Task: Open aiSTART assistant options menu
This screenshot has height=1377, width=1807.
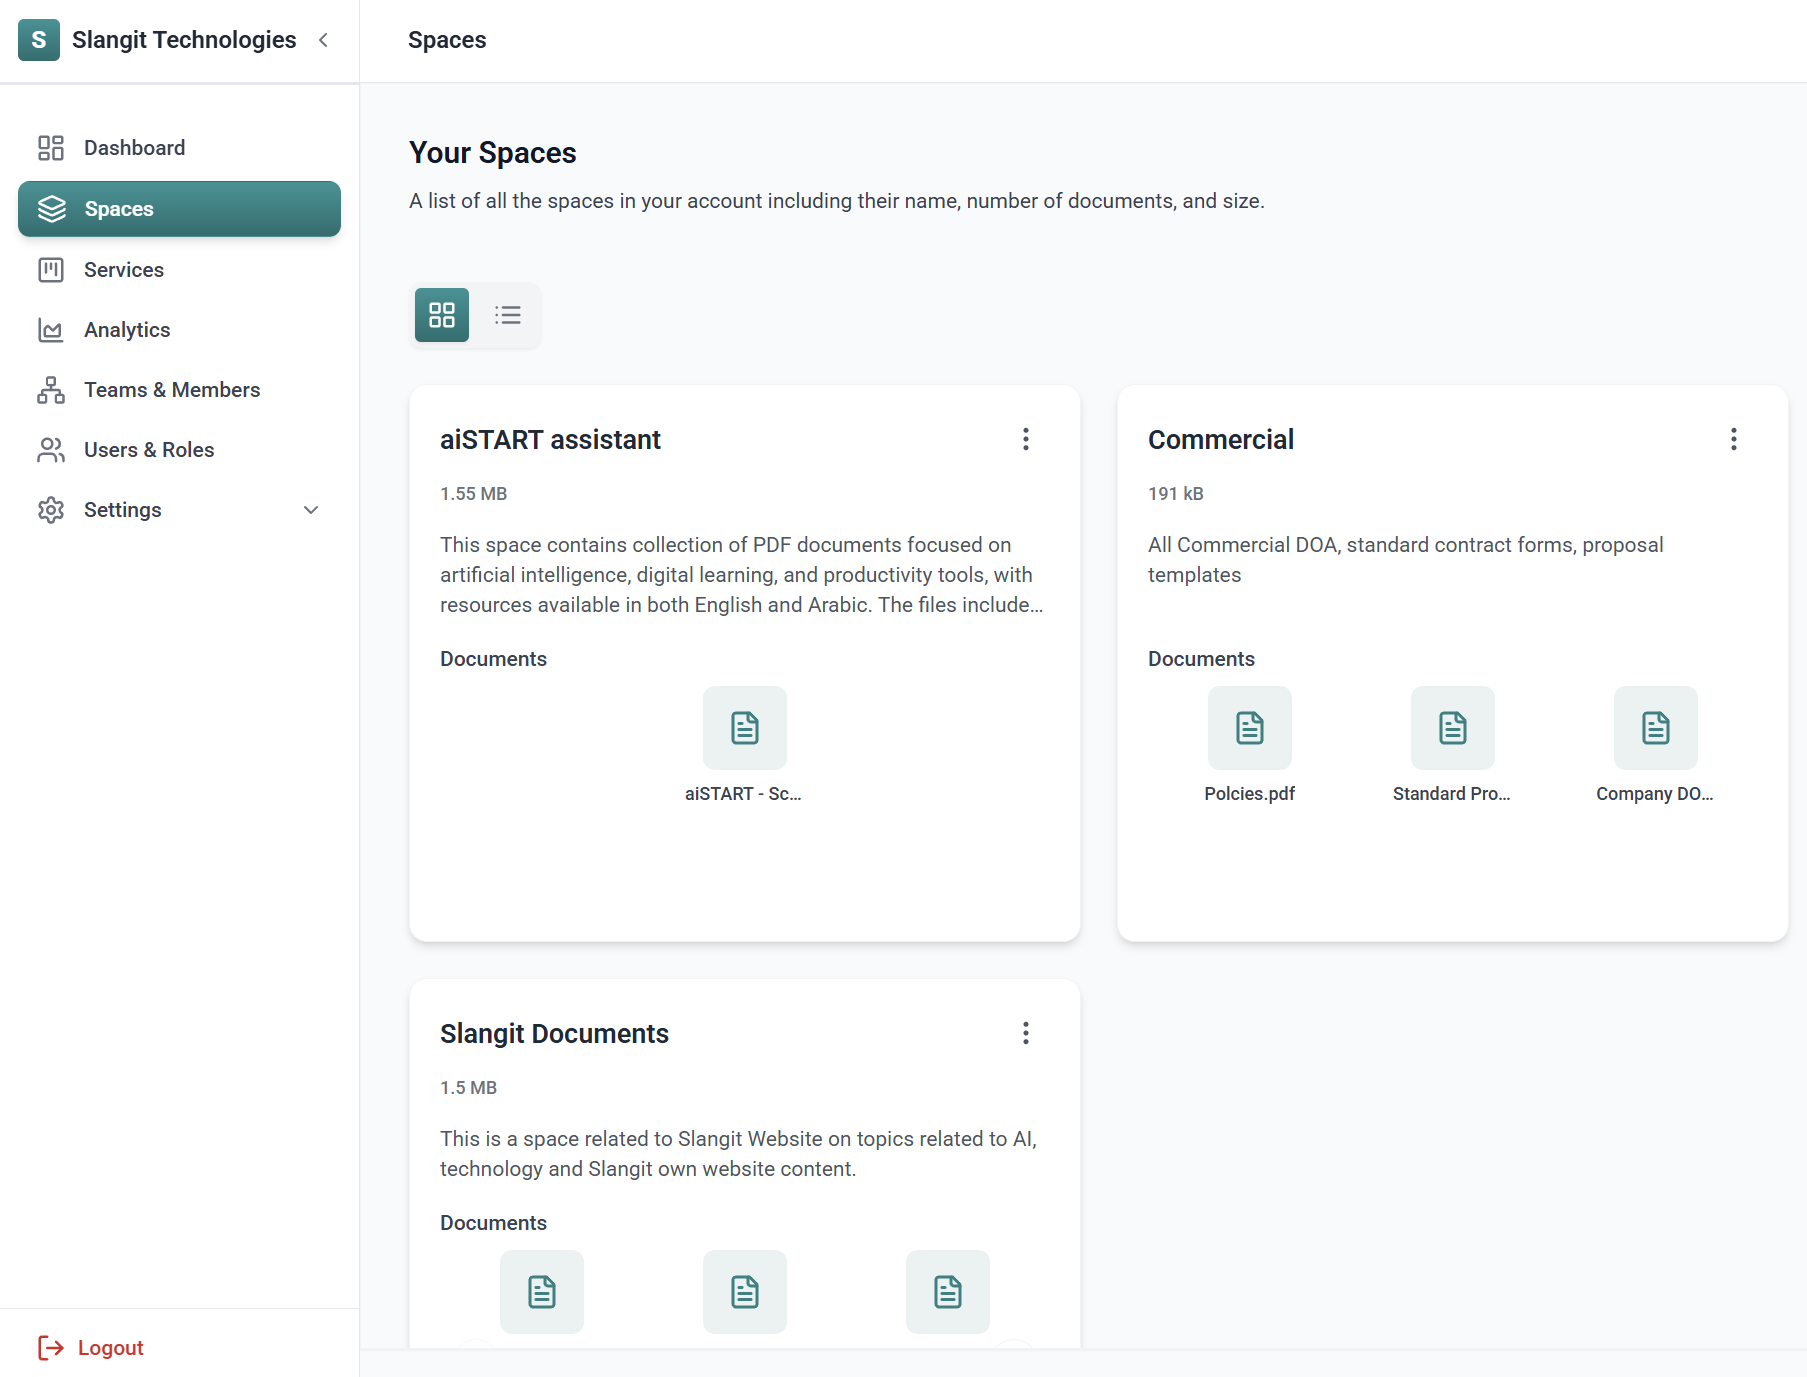Action: tap(1026, 439)
